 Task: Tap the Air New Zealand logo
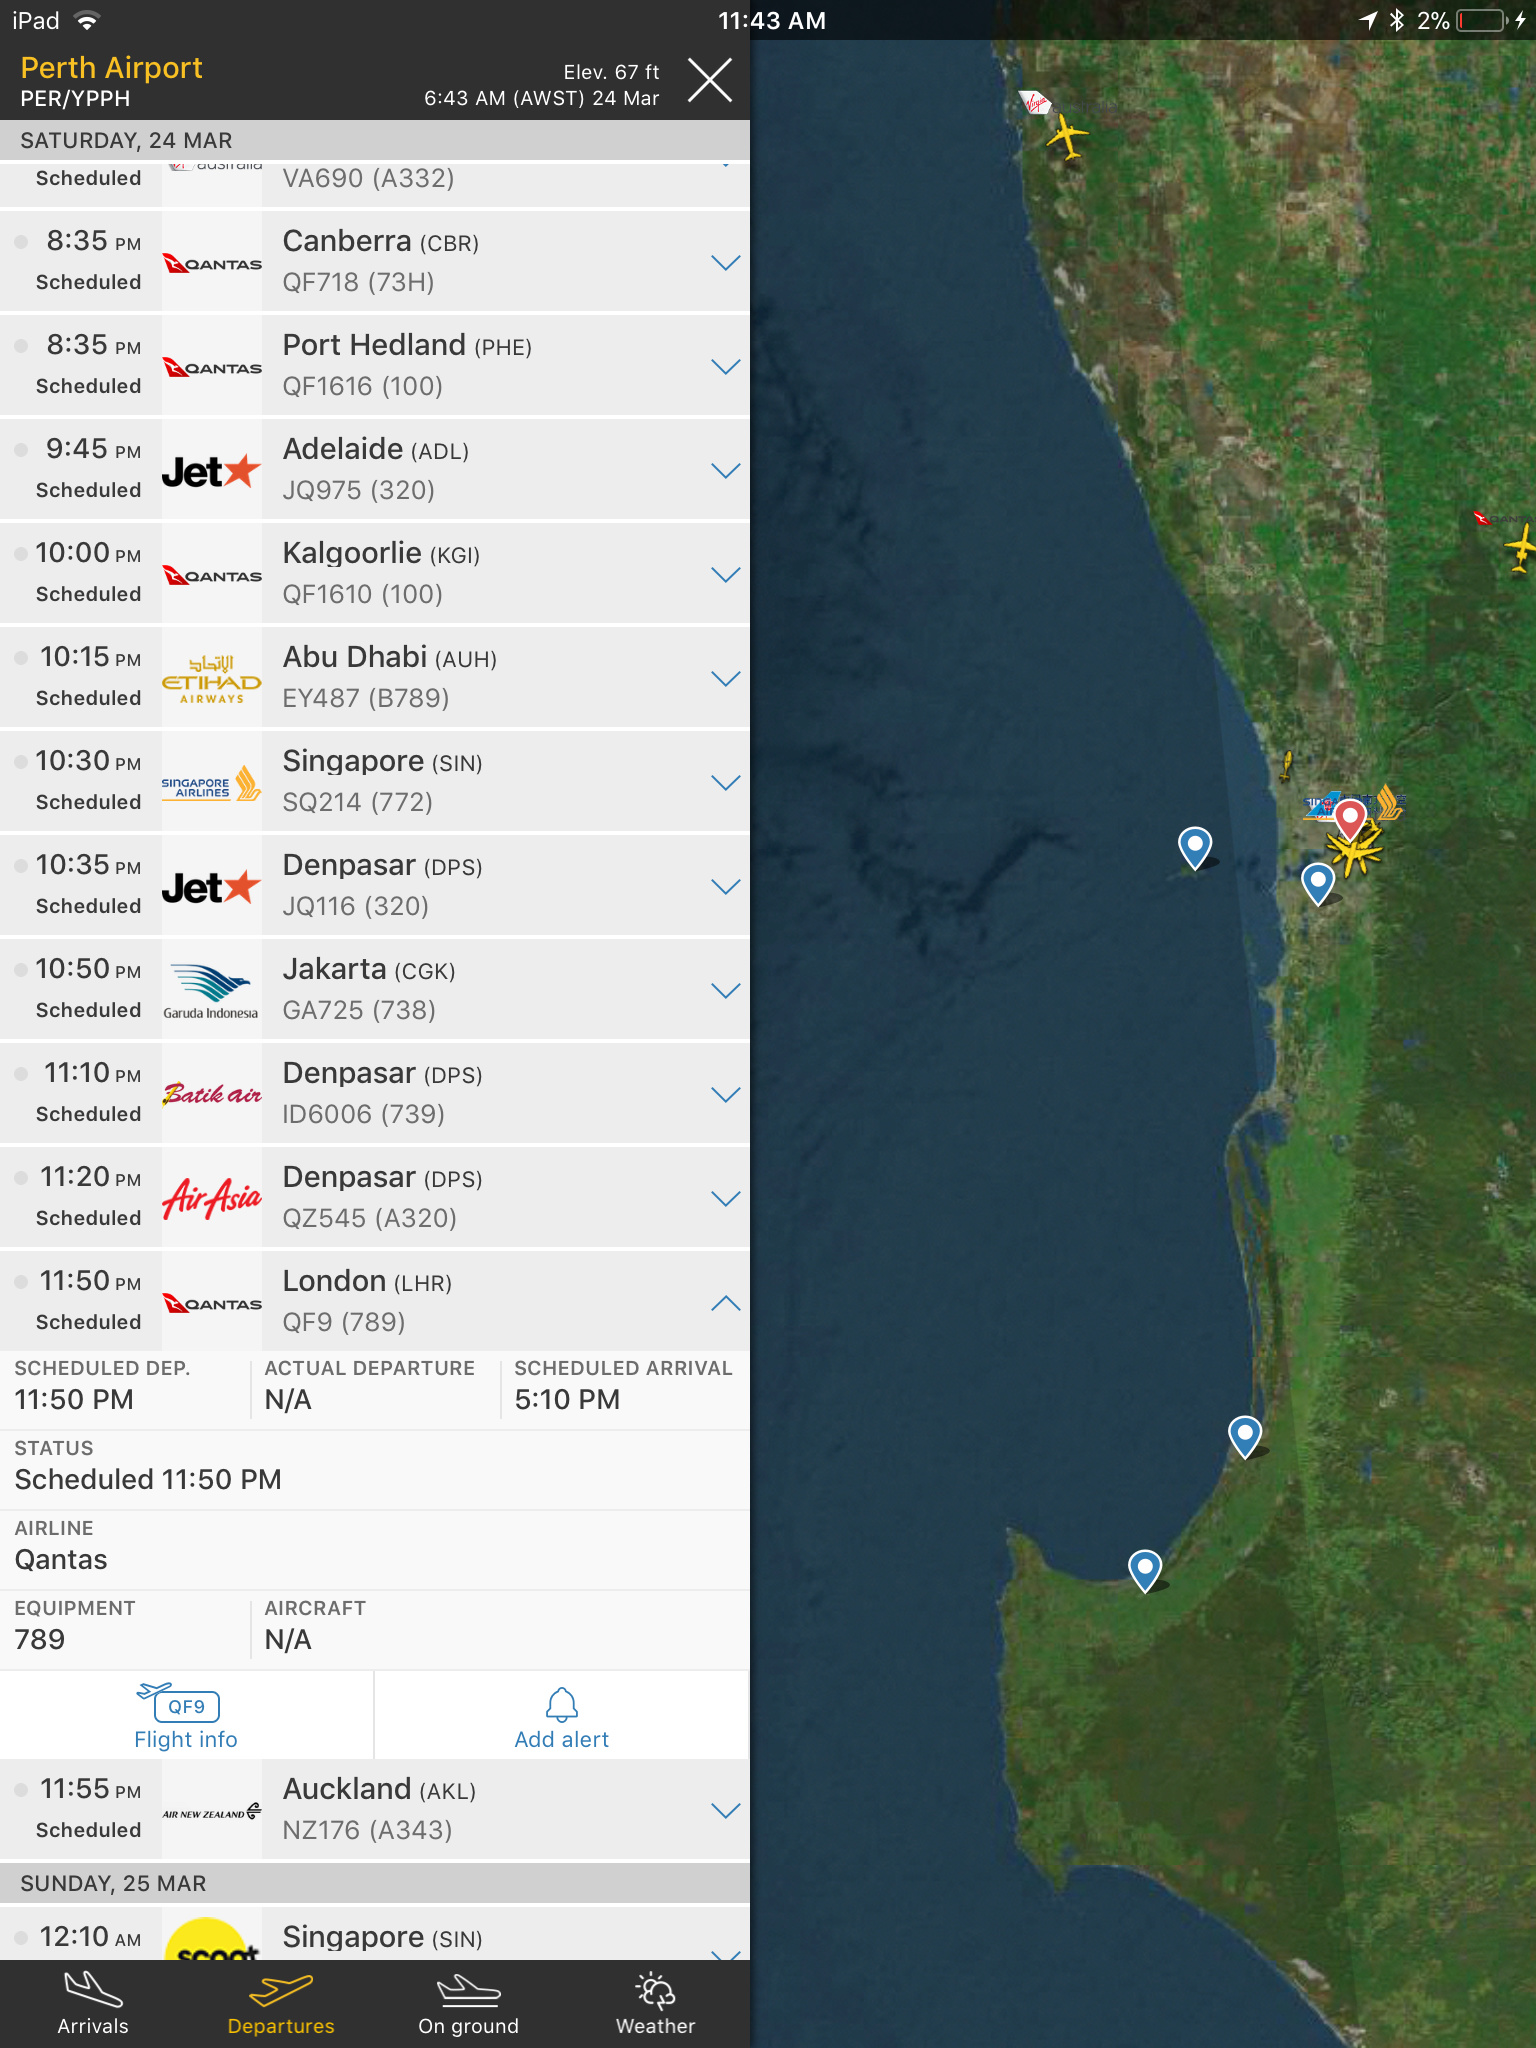pos(212,1811)
